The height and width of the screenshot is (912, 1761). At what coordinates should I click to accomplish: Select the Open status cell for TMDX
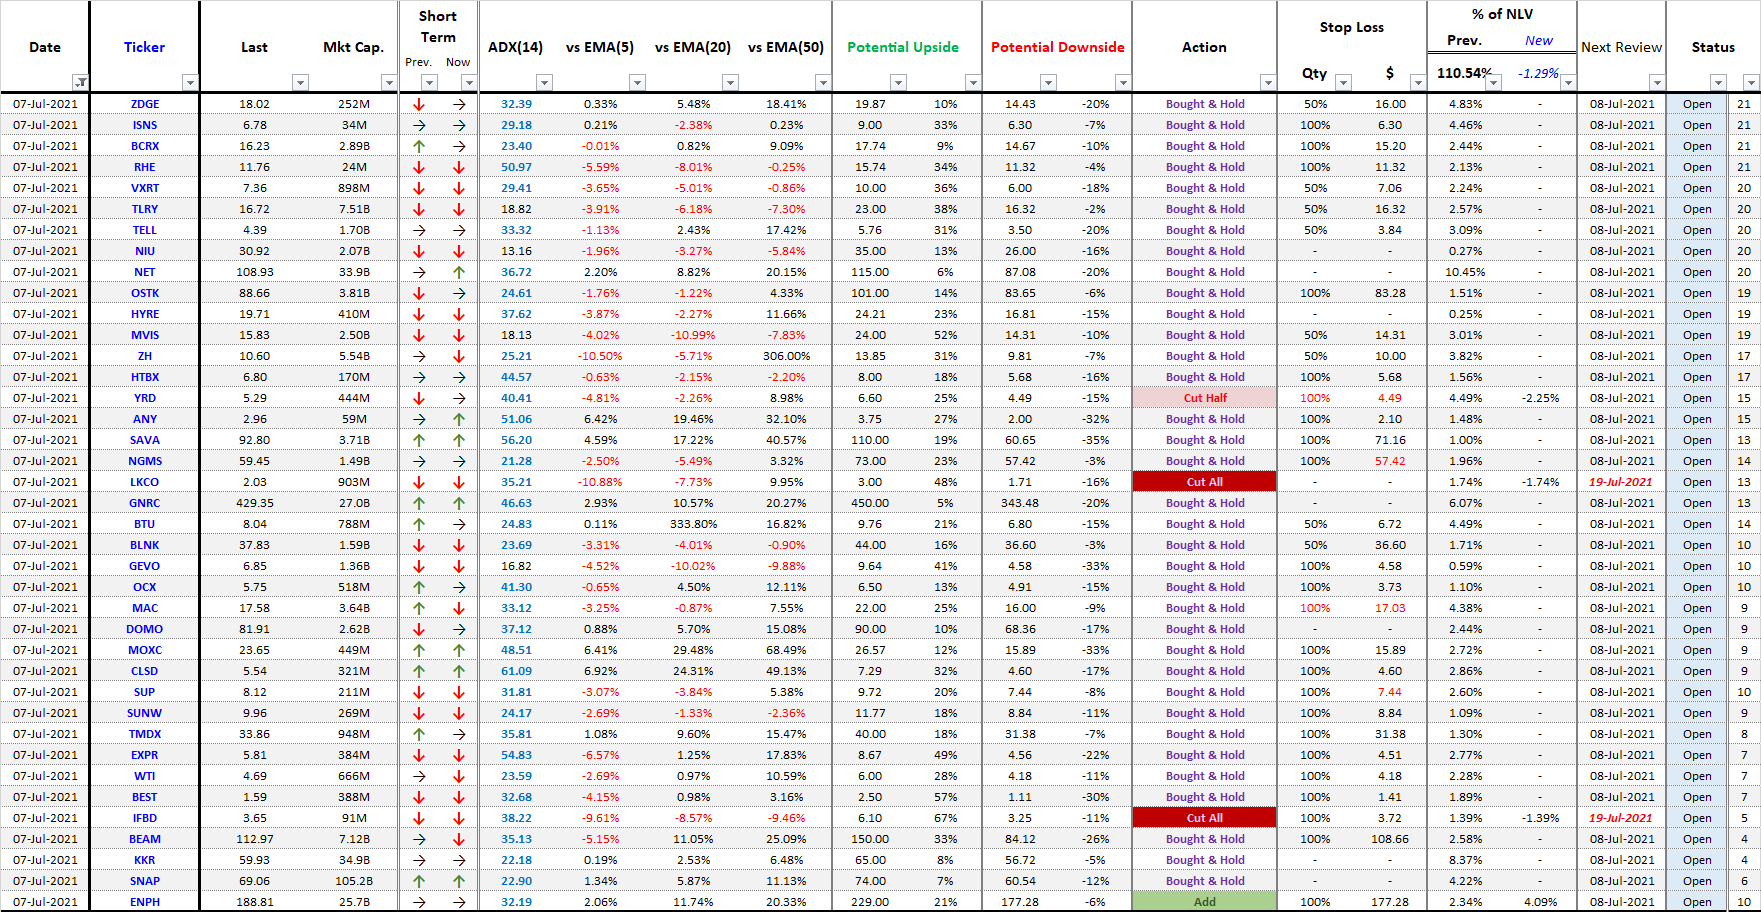click(1696, 734)
